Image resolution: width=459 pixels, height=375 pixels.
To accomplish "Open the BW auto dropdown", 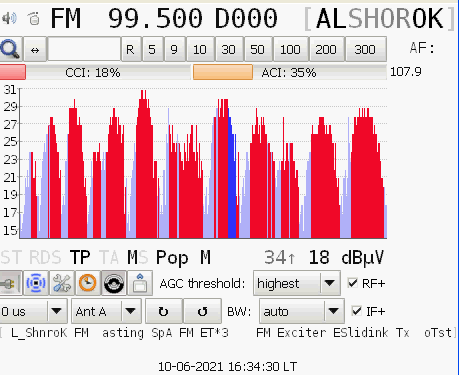I will click(302, 311).
